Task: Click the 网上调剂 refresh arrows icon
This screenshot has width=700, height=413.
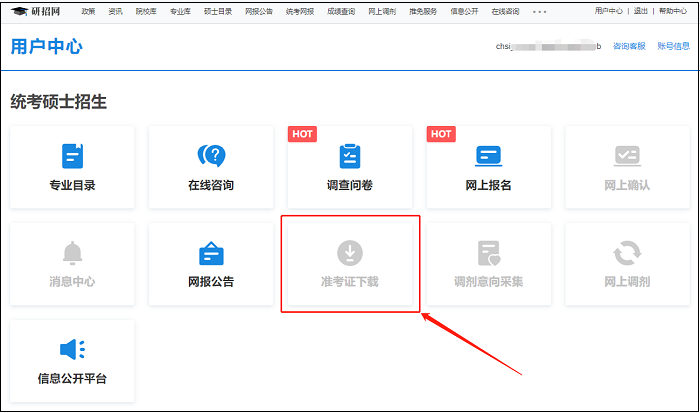Action: pyautogui.click(x=627, y=252)
